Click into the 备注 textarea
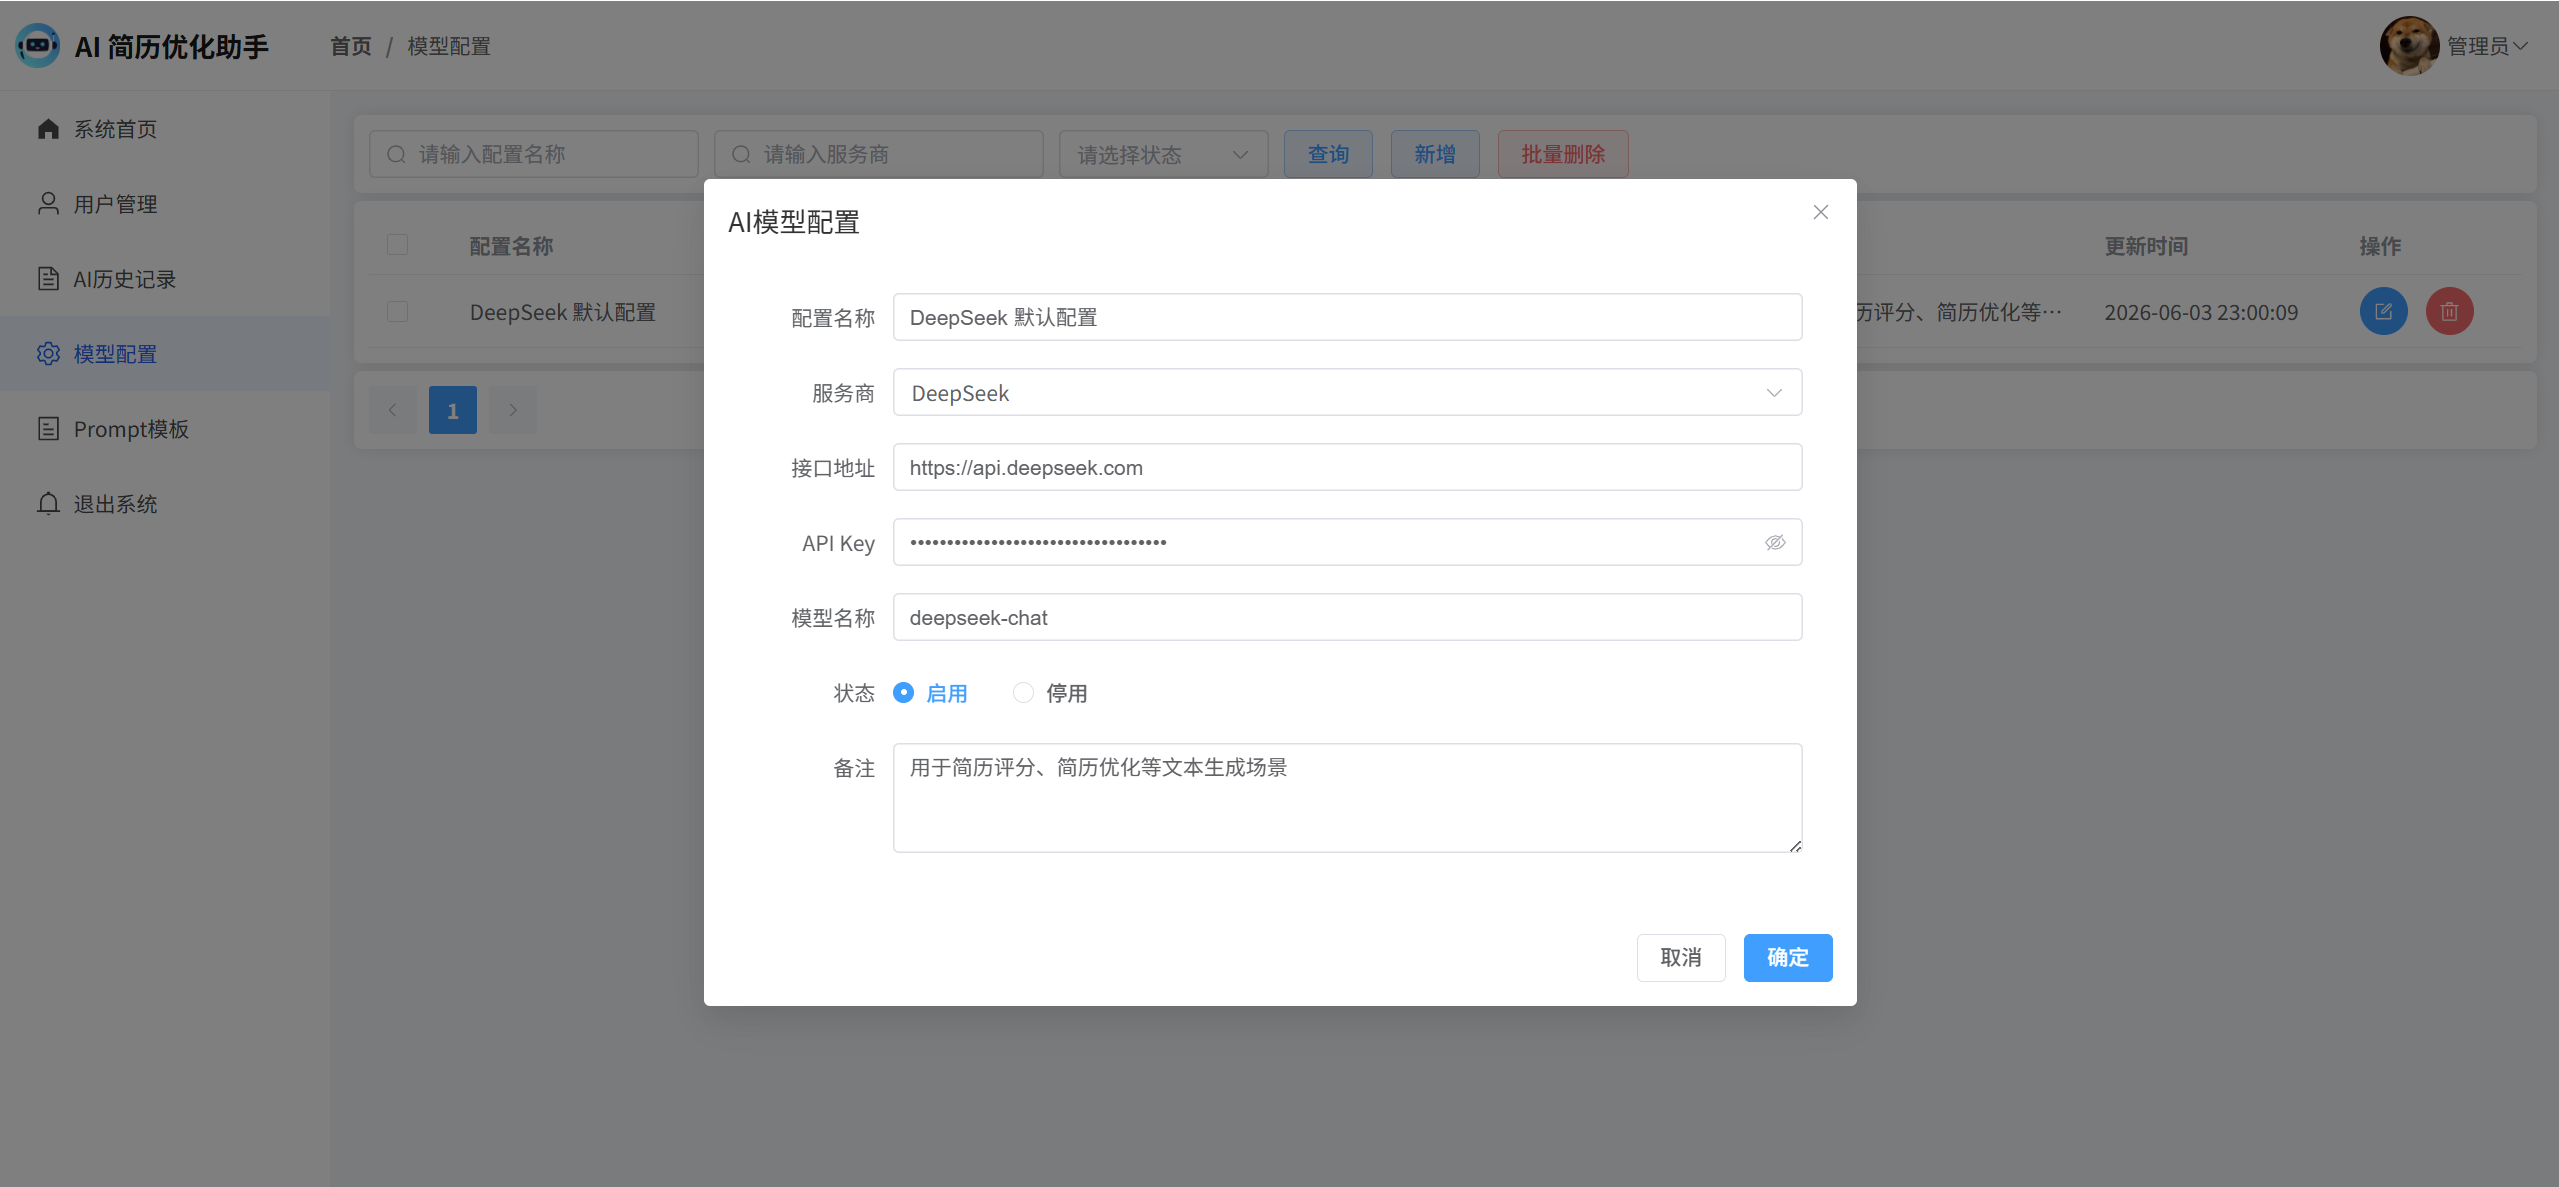Screen dimensions: 2559x1187 click(1347, 797)
